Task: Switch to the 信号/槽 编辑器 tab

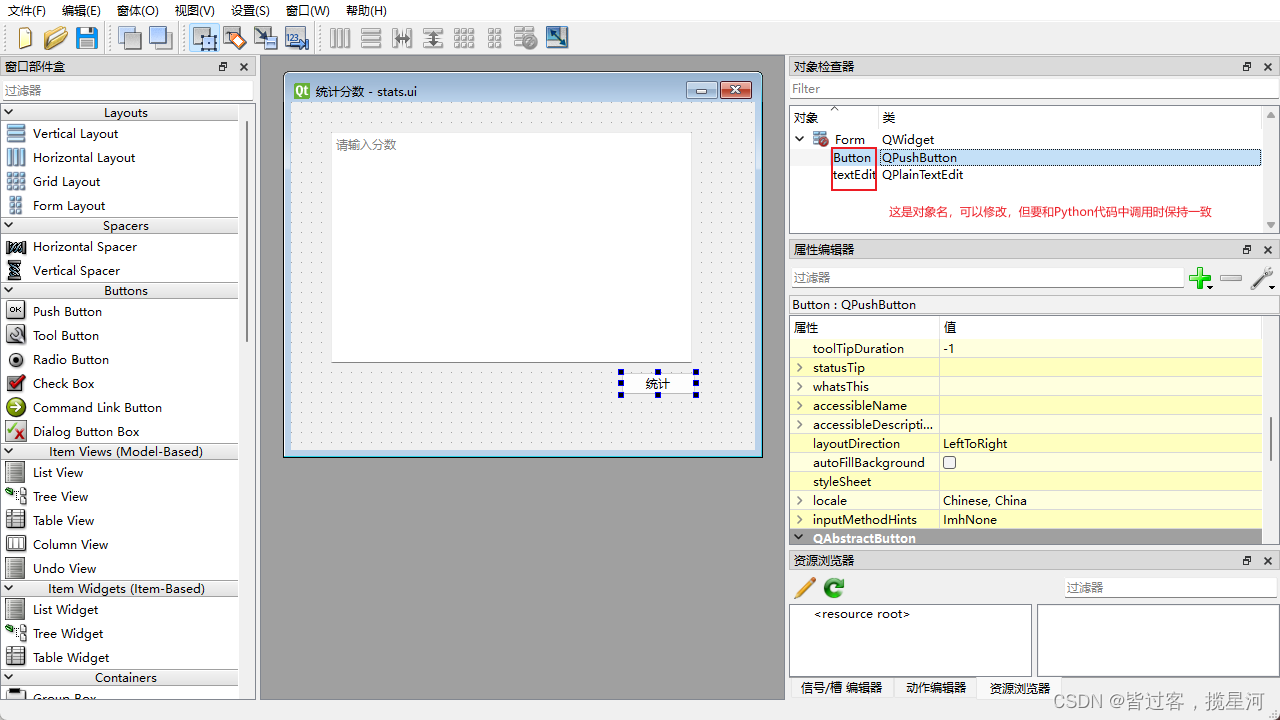Action: (842, 688)
